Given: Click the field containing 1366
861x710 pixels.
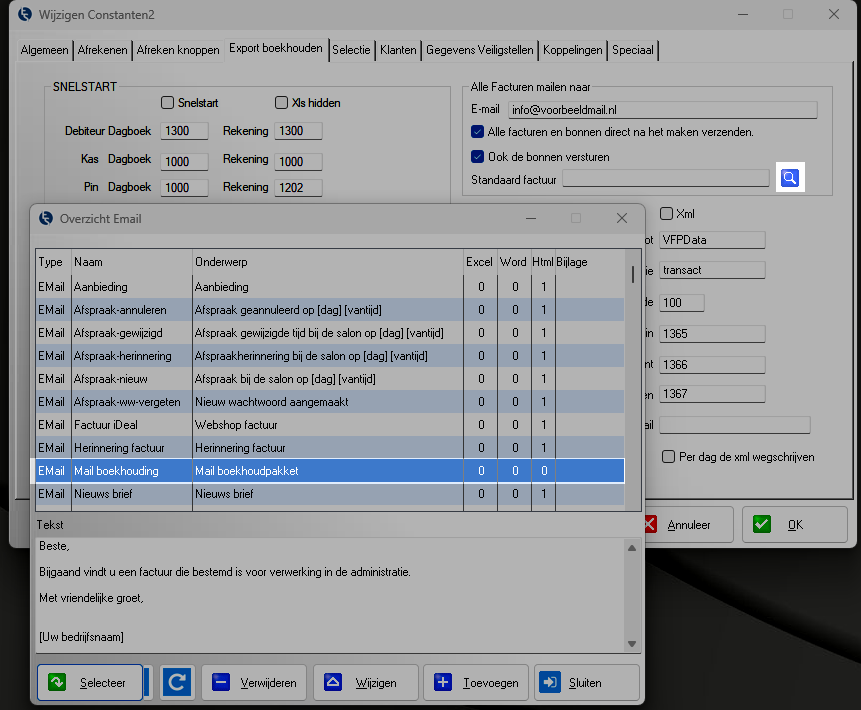Looking at the screenshot, I should click(712, 365).
